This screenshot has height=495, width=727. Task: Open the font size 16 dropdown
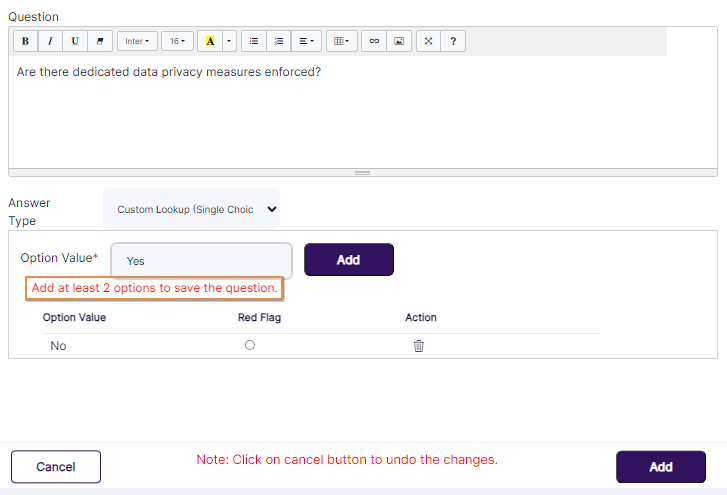[177, 41]
